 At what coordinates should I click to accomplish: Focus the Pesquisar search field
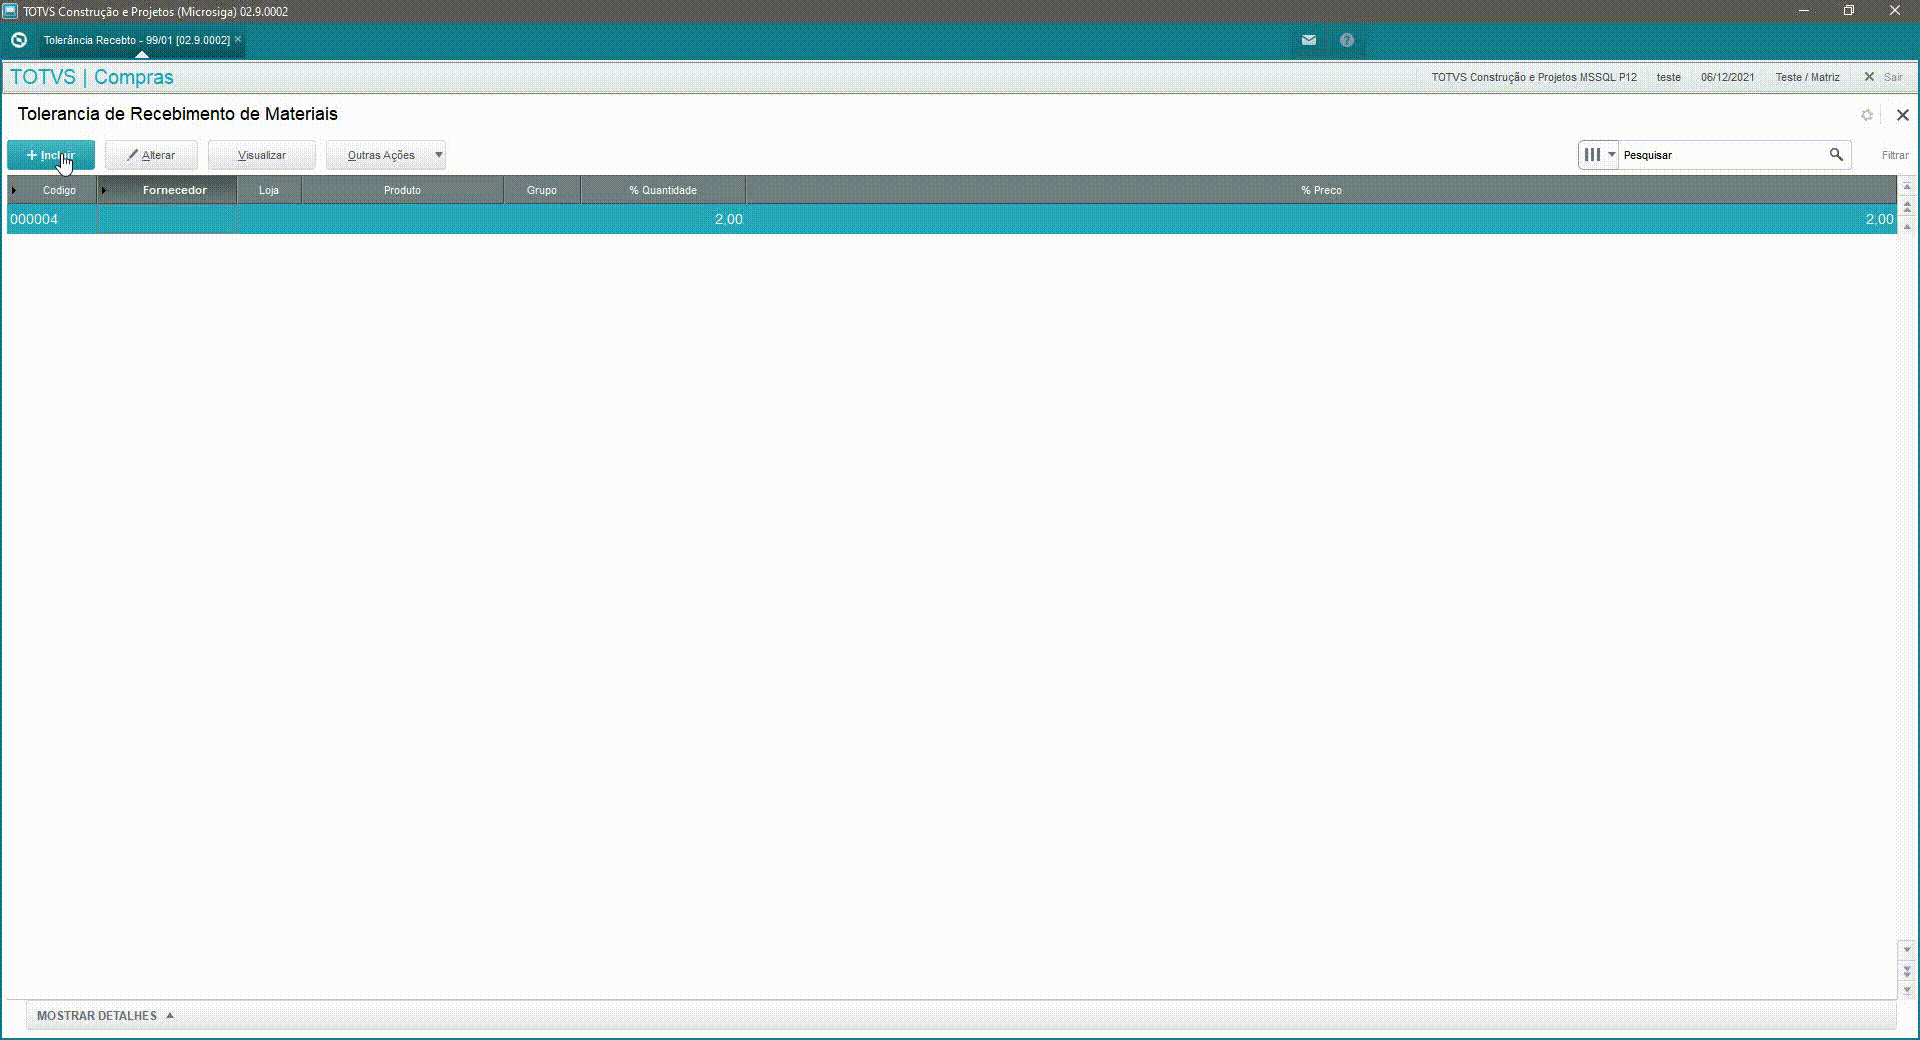(1720, 155)
